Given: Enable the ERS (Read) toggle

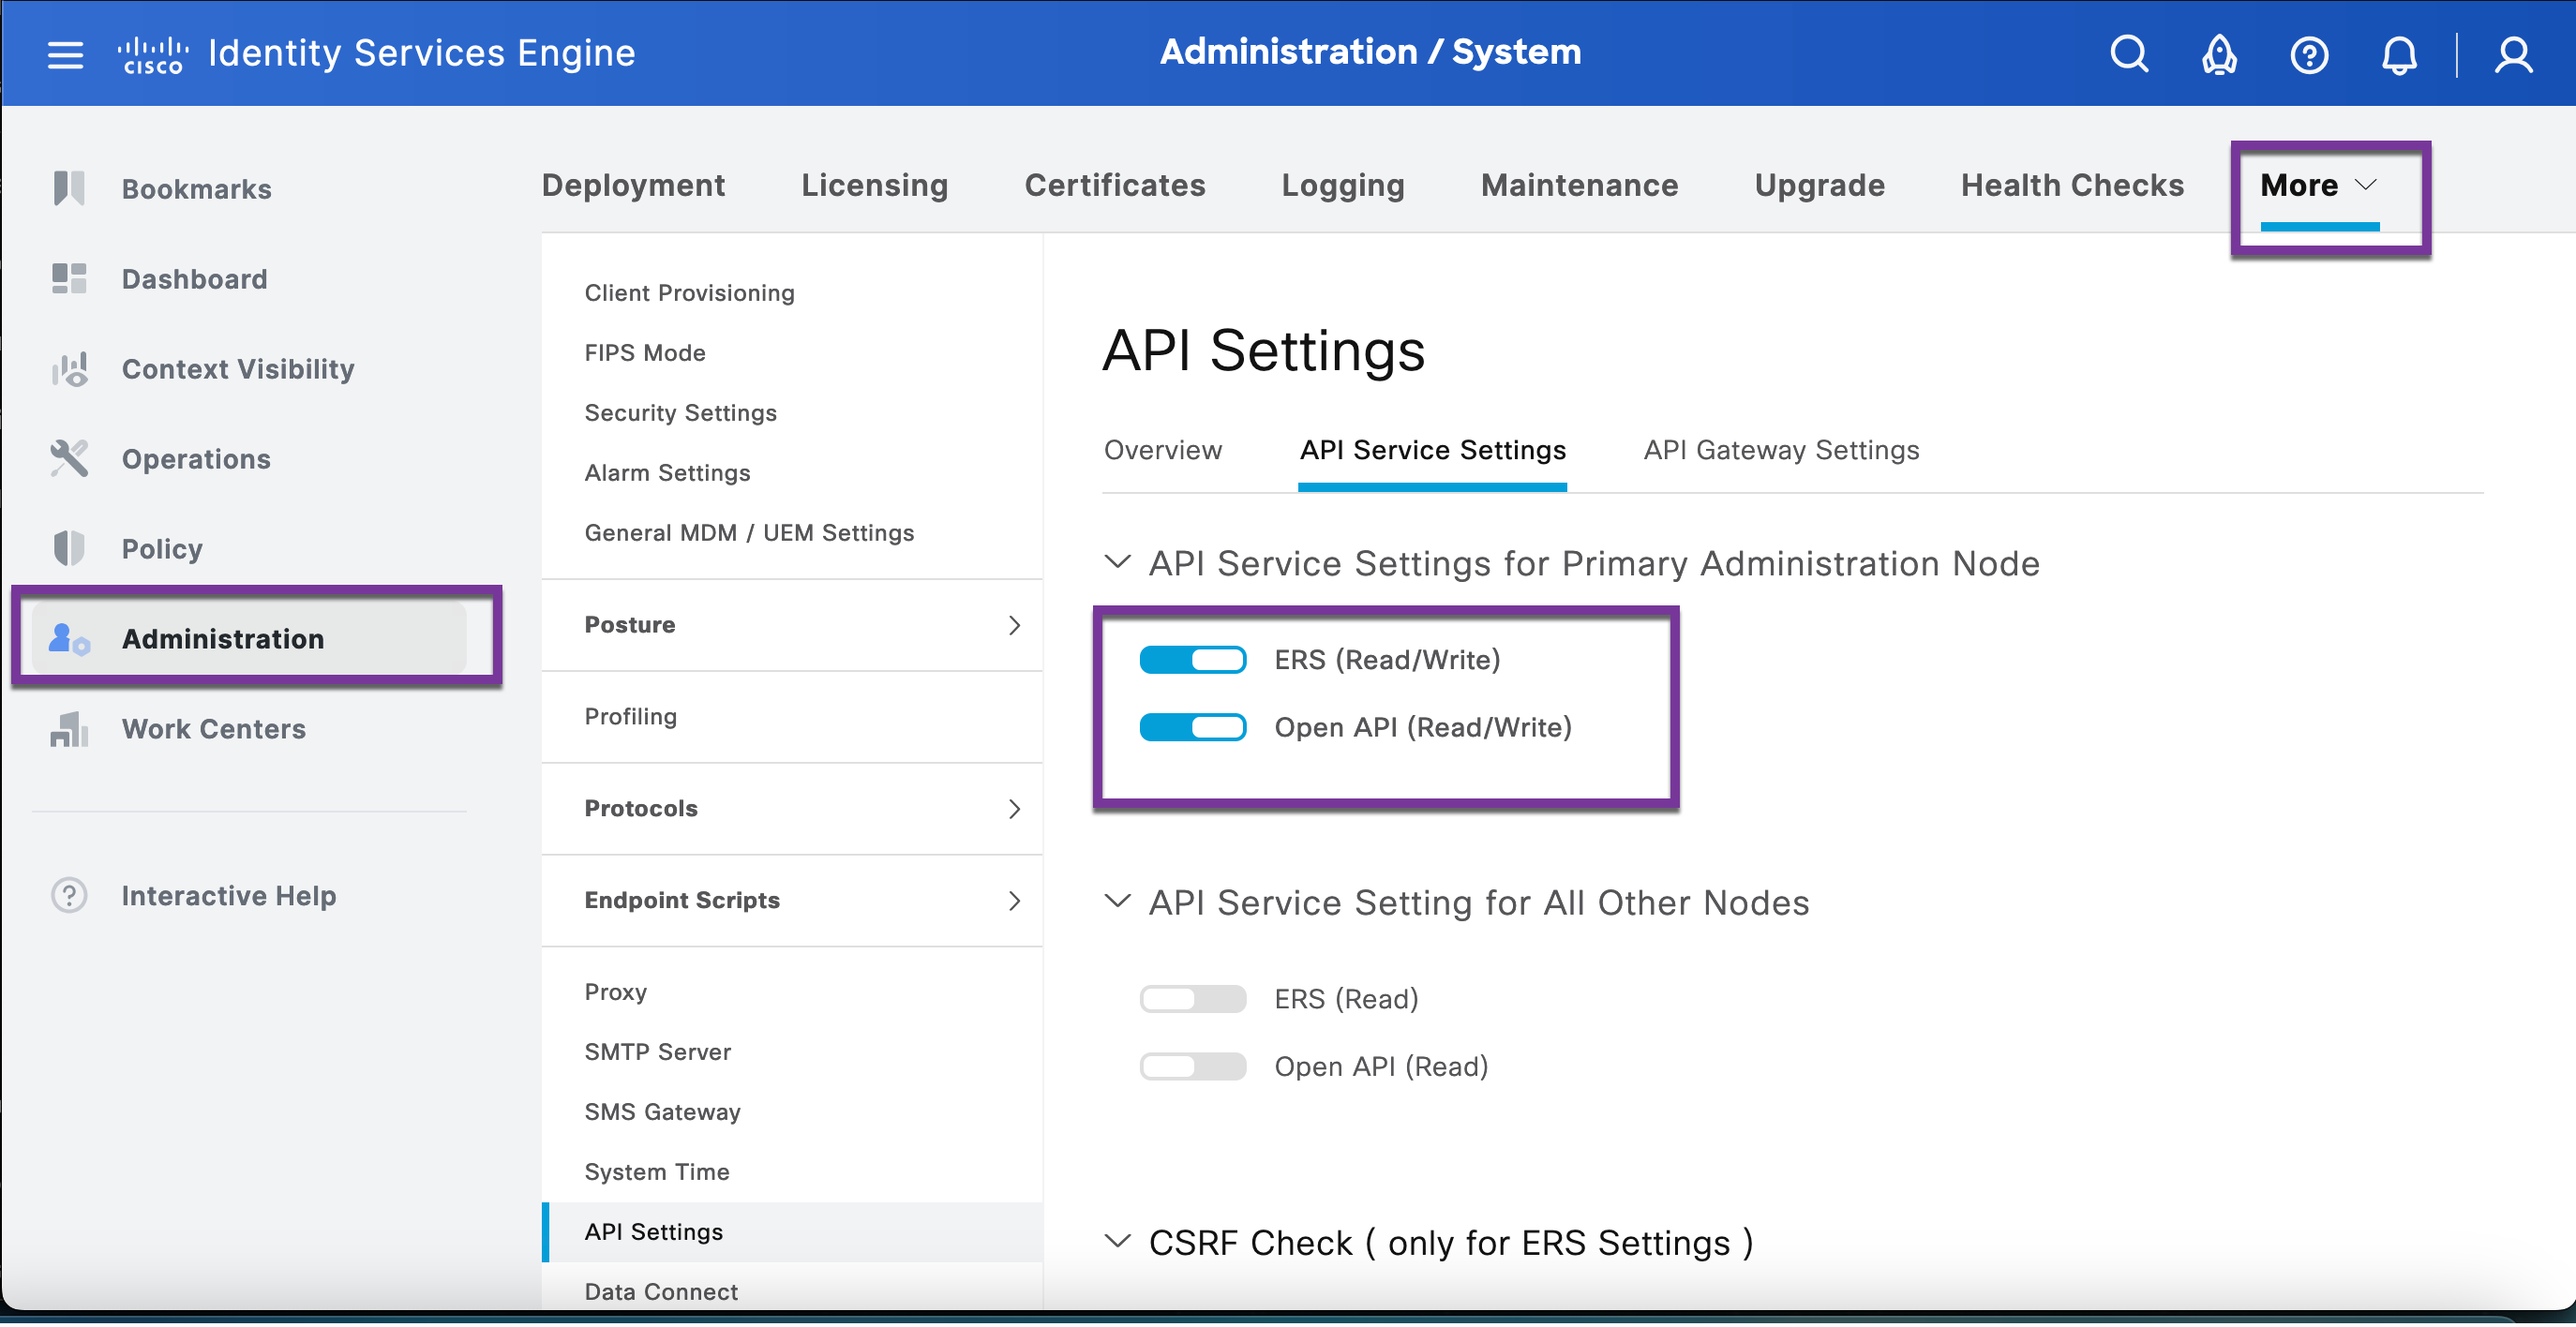Looking at the screenshot, I should pyautogui.click(x=1192, y=998).
